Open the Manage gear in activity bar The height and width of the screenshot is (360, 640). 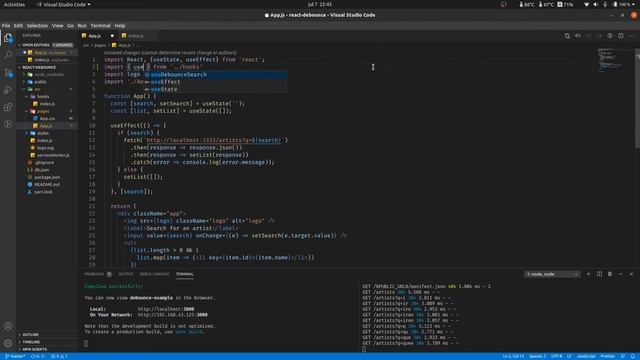[8, 343]
